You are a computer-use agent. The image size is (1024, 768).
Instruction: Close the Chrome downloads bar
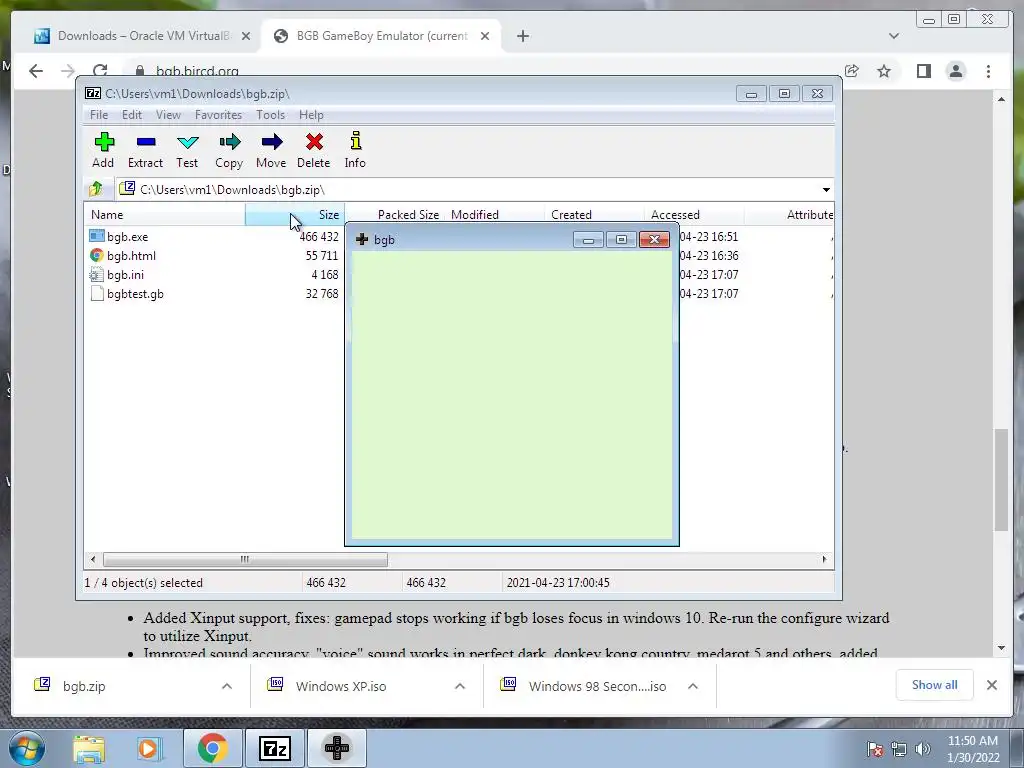click(991, 685)
